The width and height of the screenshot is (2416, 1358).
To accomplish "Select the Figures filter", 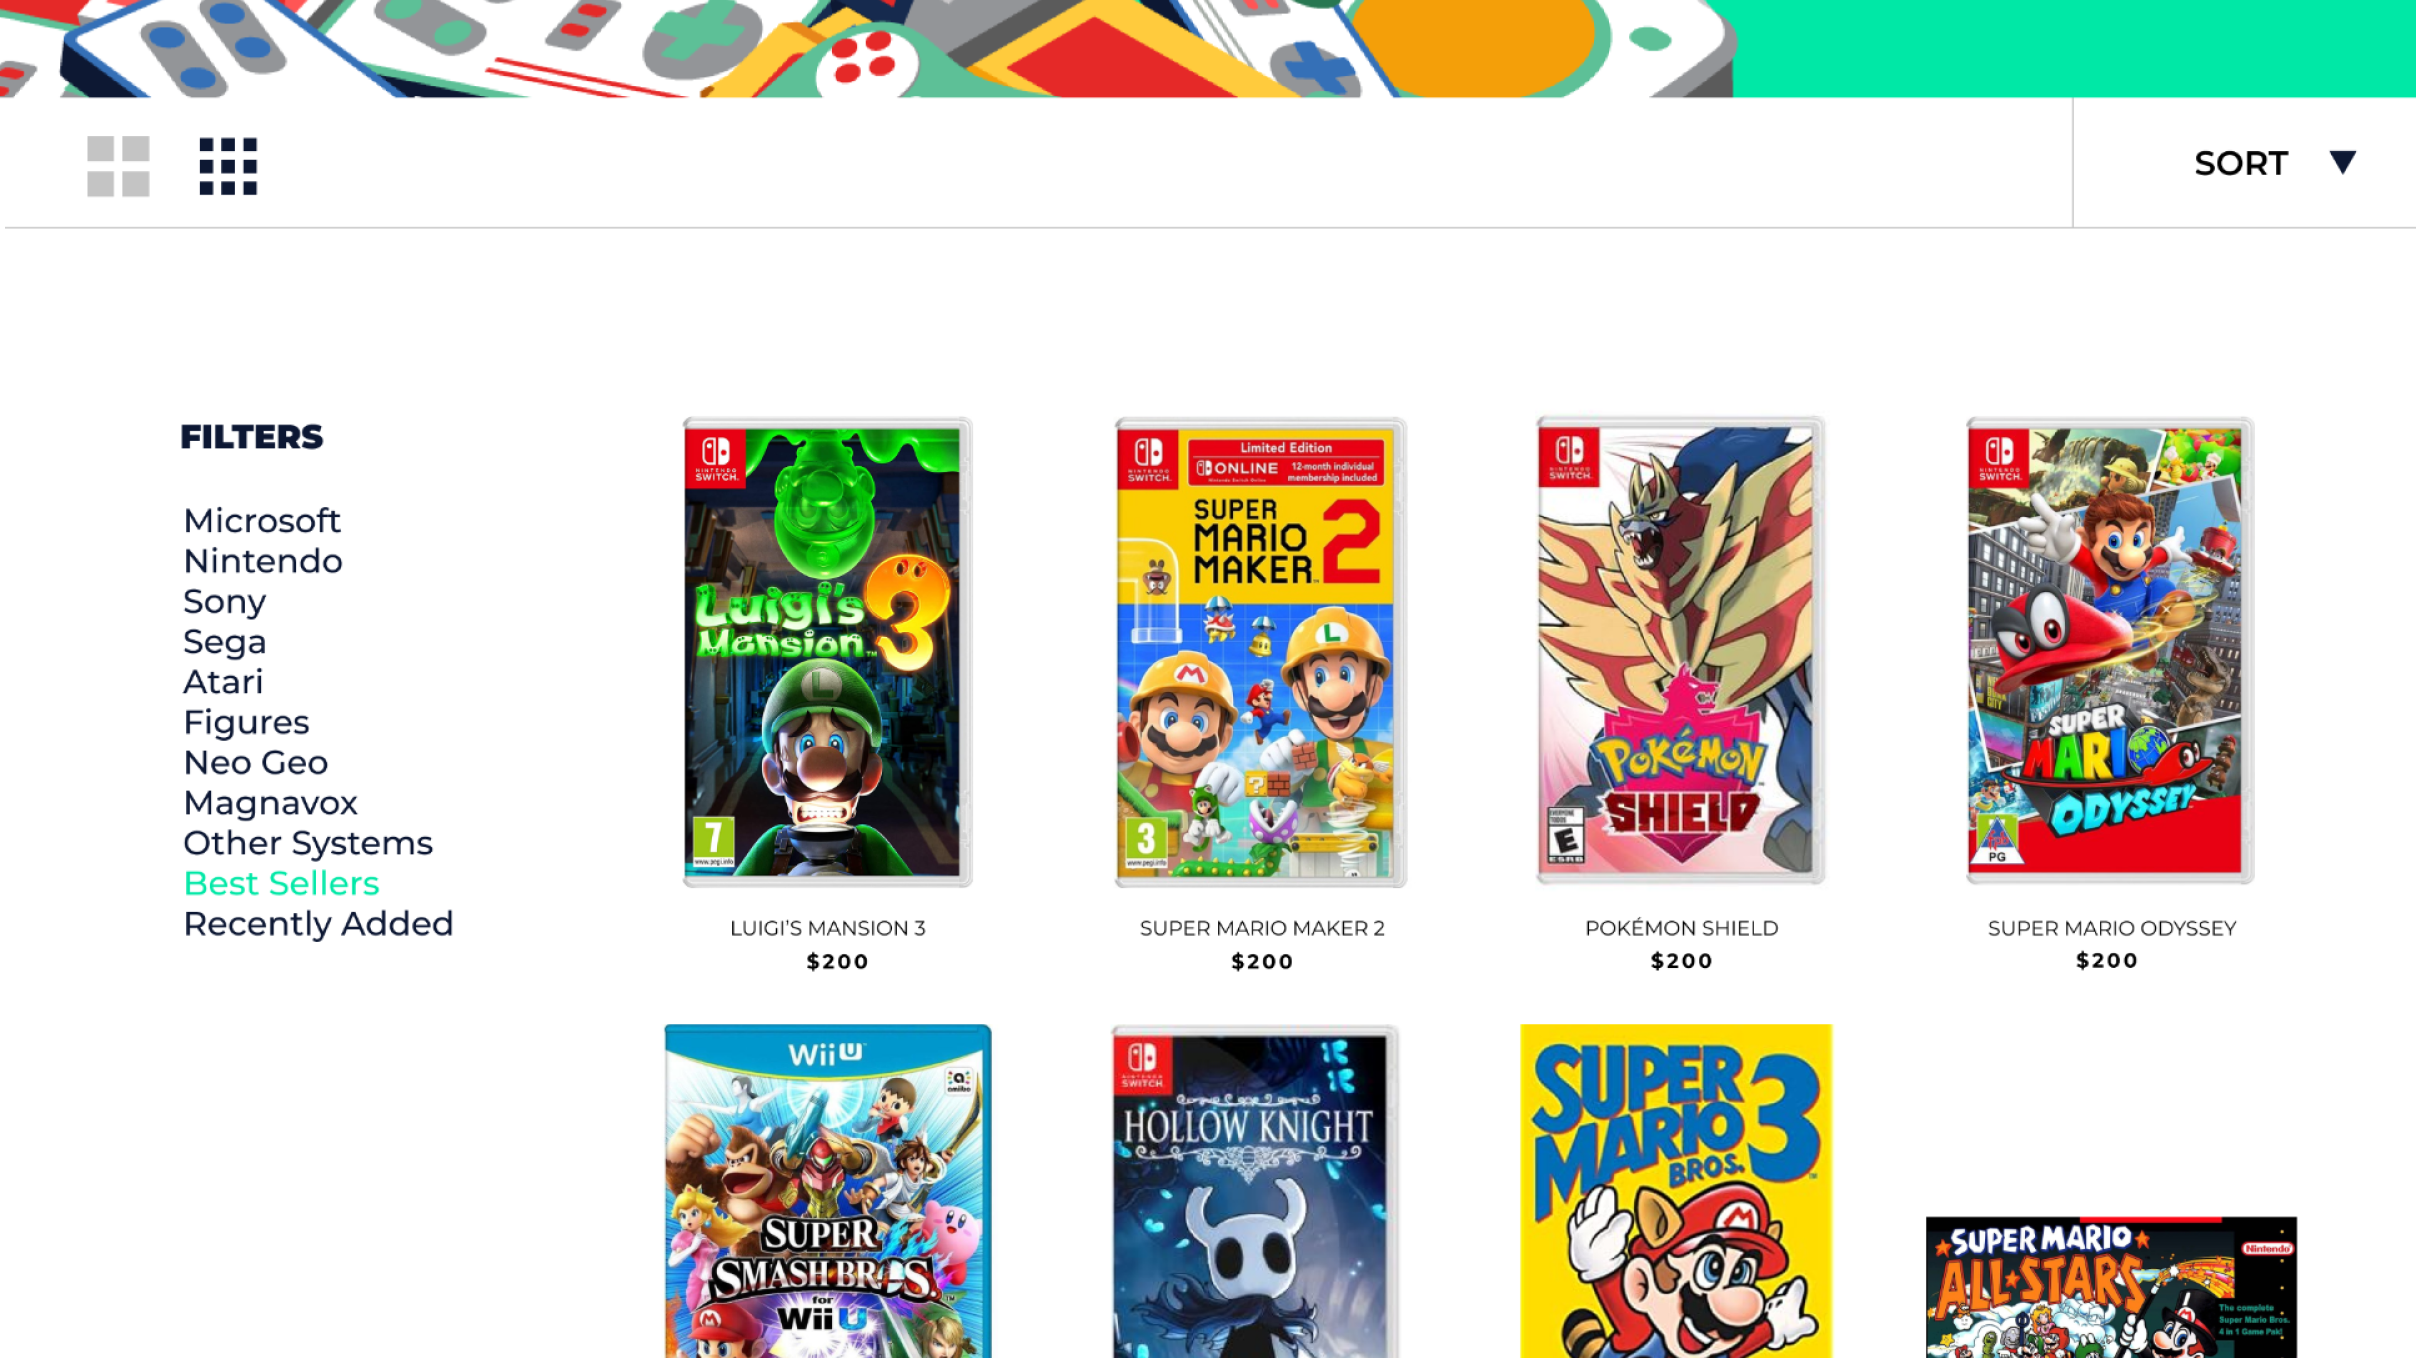I will click(x=246, y=723).
